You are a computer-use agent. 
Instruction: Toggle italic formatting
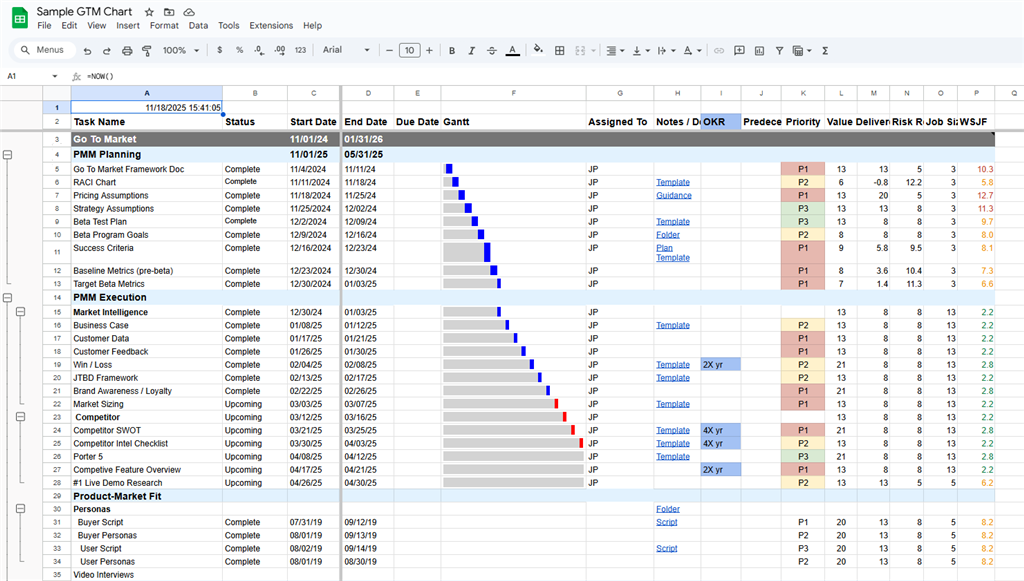[472, 50]
